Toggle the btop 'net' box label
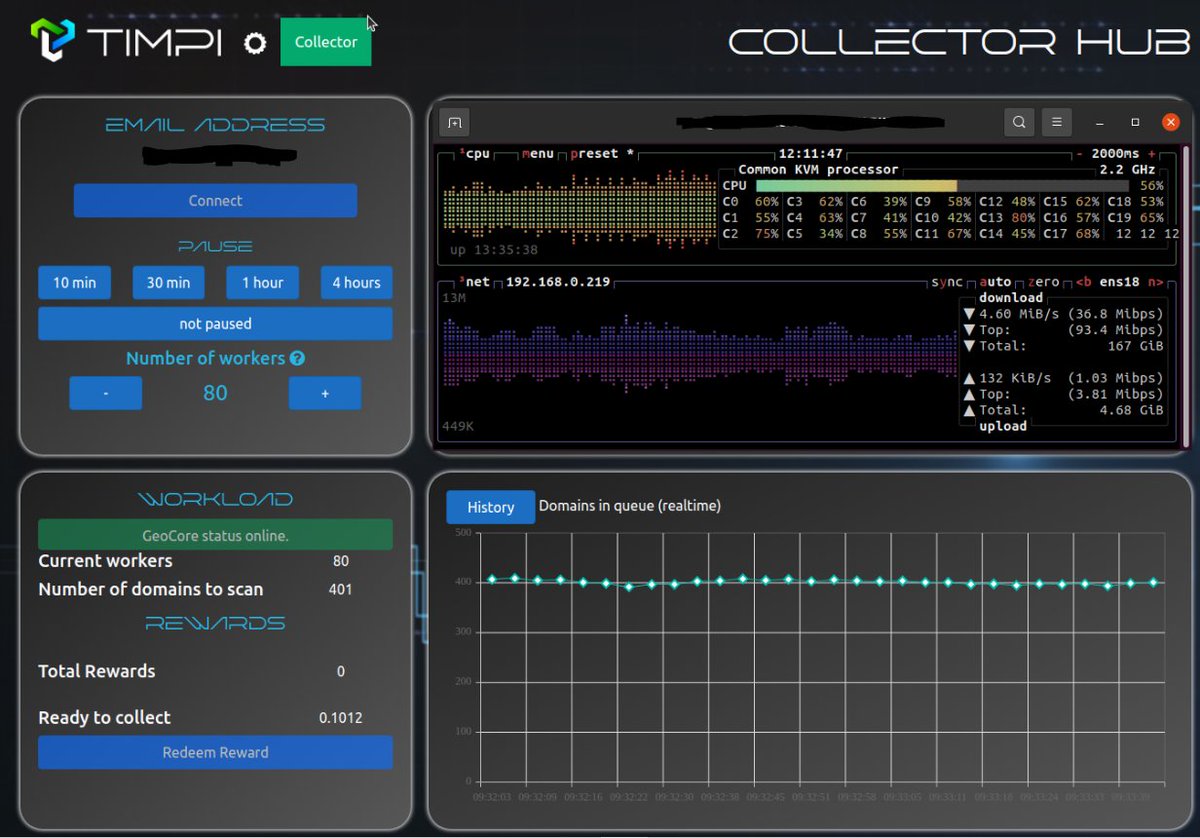 coord(474,282)
